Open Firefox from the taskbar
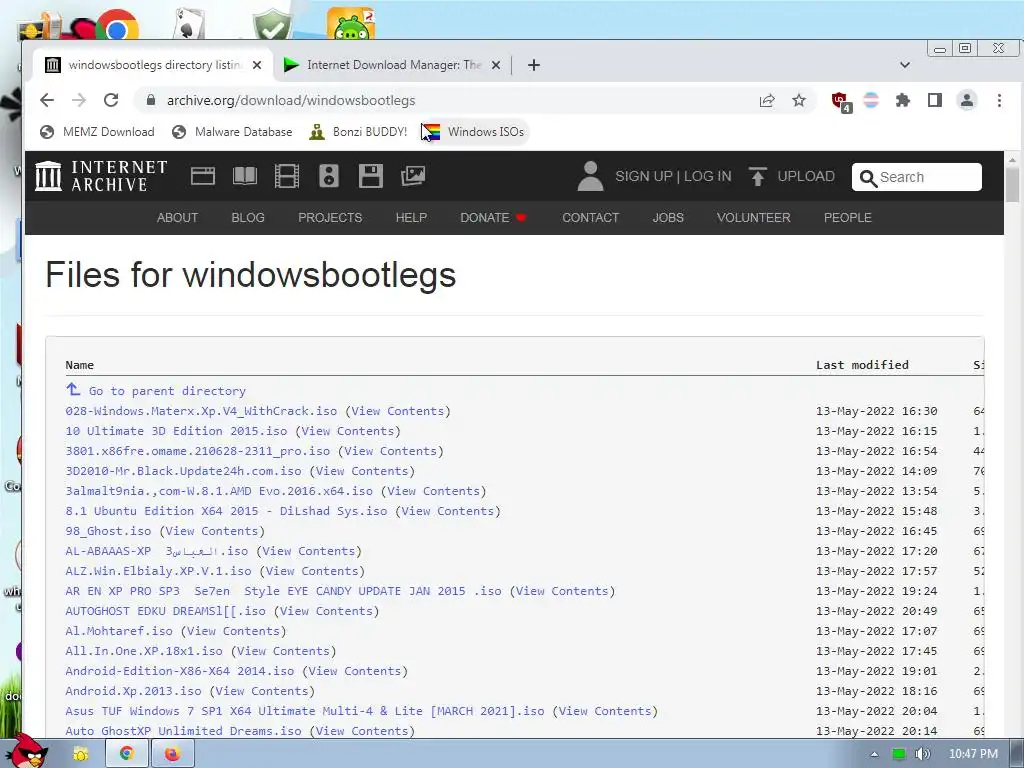This screenshot has height=768, width=1024. (172, 754)
